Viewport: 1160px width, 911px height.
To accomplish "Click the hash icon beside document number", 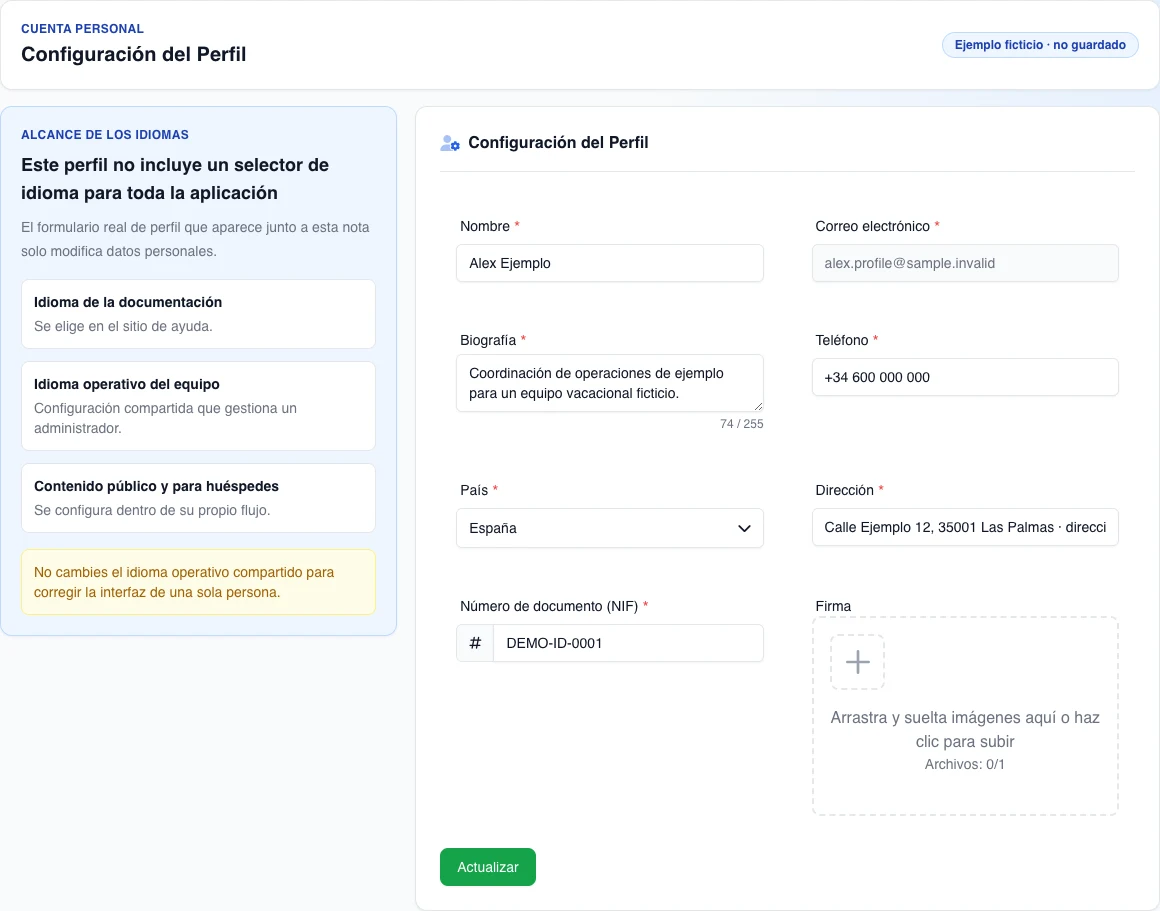I will 476,643.
